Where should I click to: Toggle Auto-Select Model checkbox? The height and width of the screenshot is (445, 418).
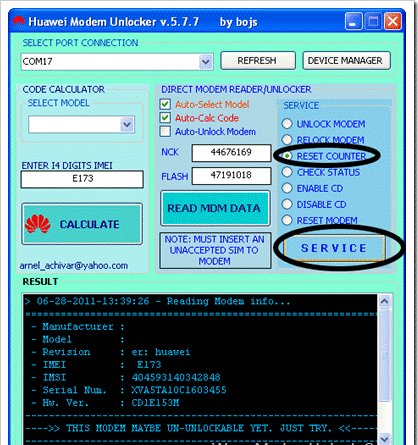pos(165,104)
